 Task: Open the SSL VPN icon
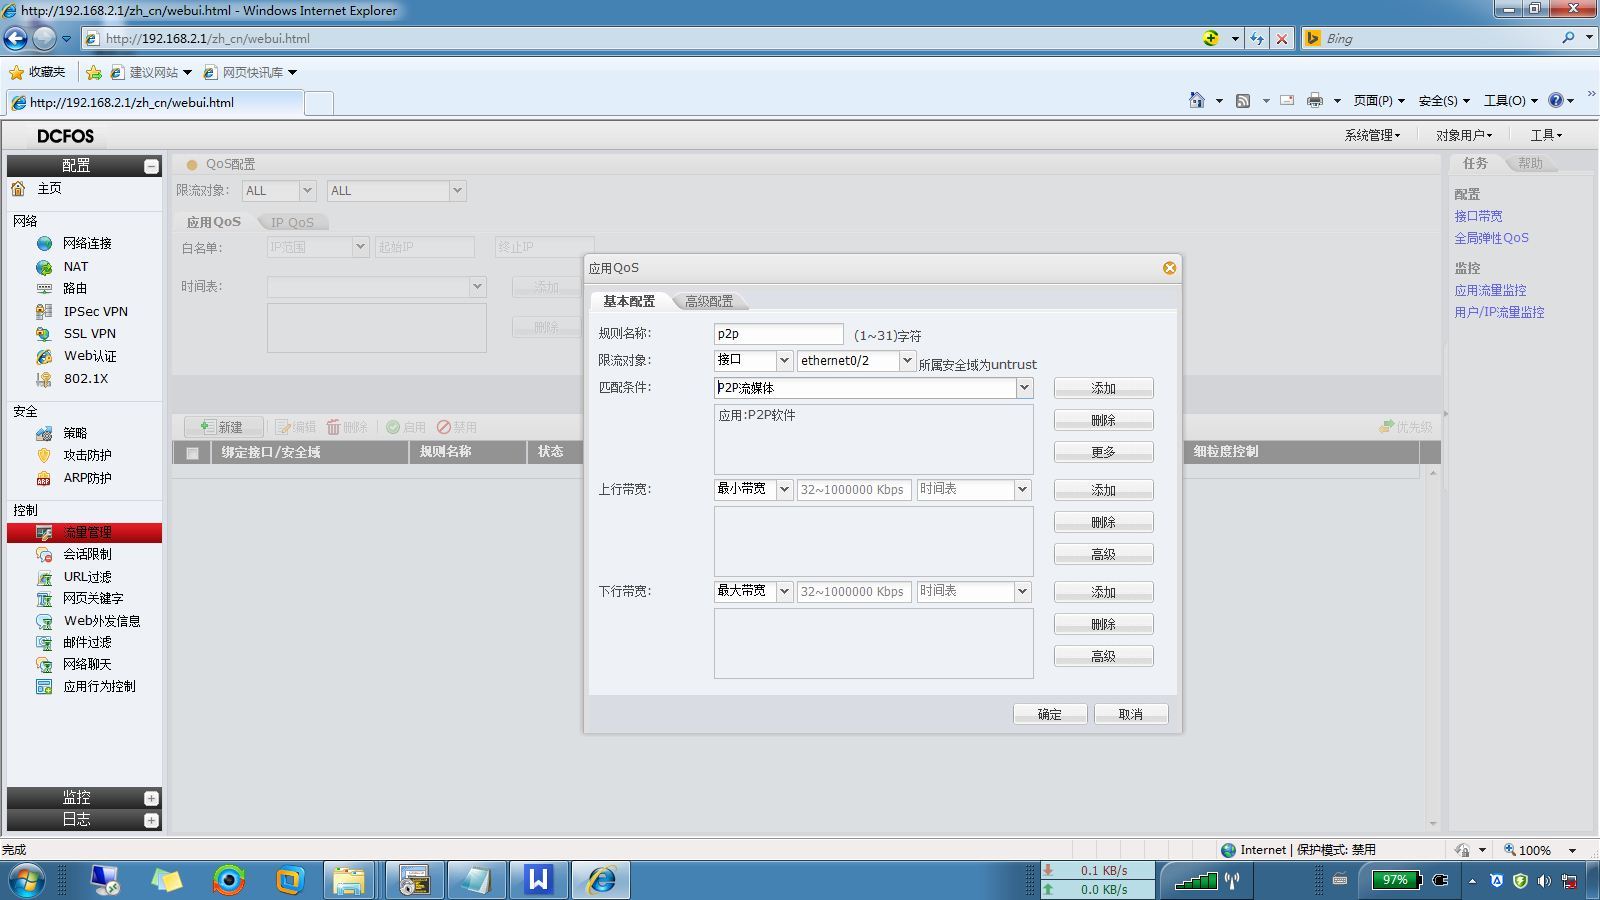[44, 334]
